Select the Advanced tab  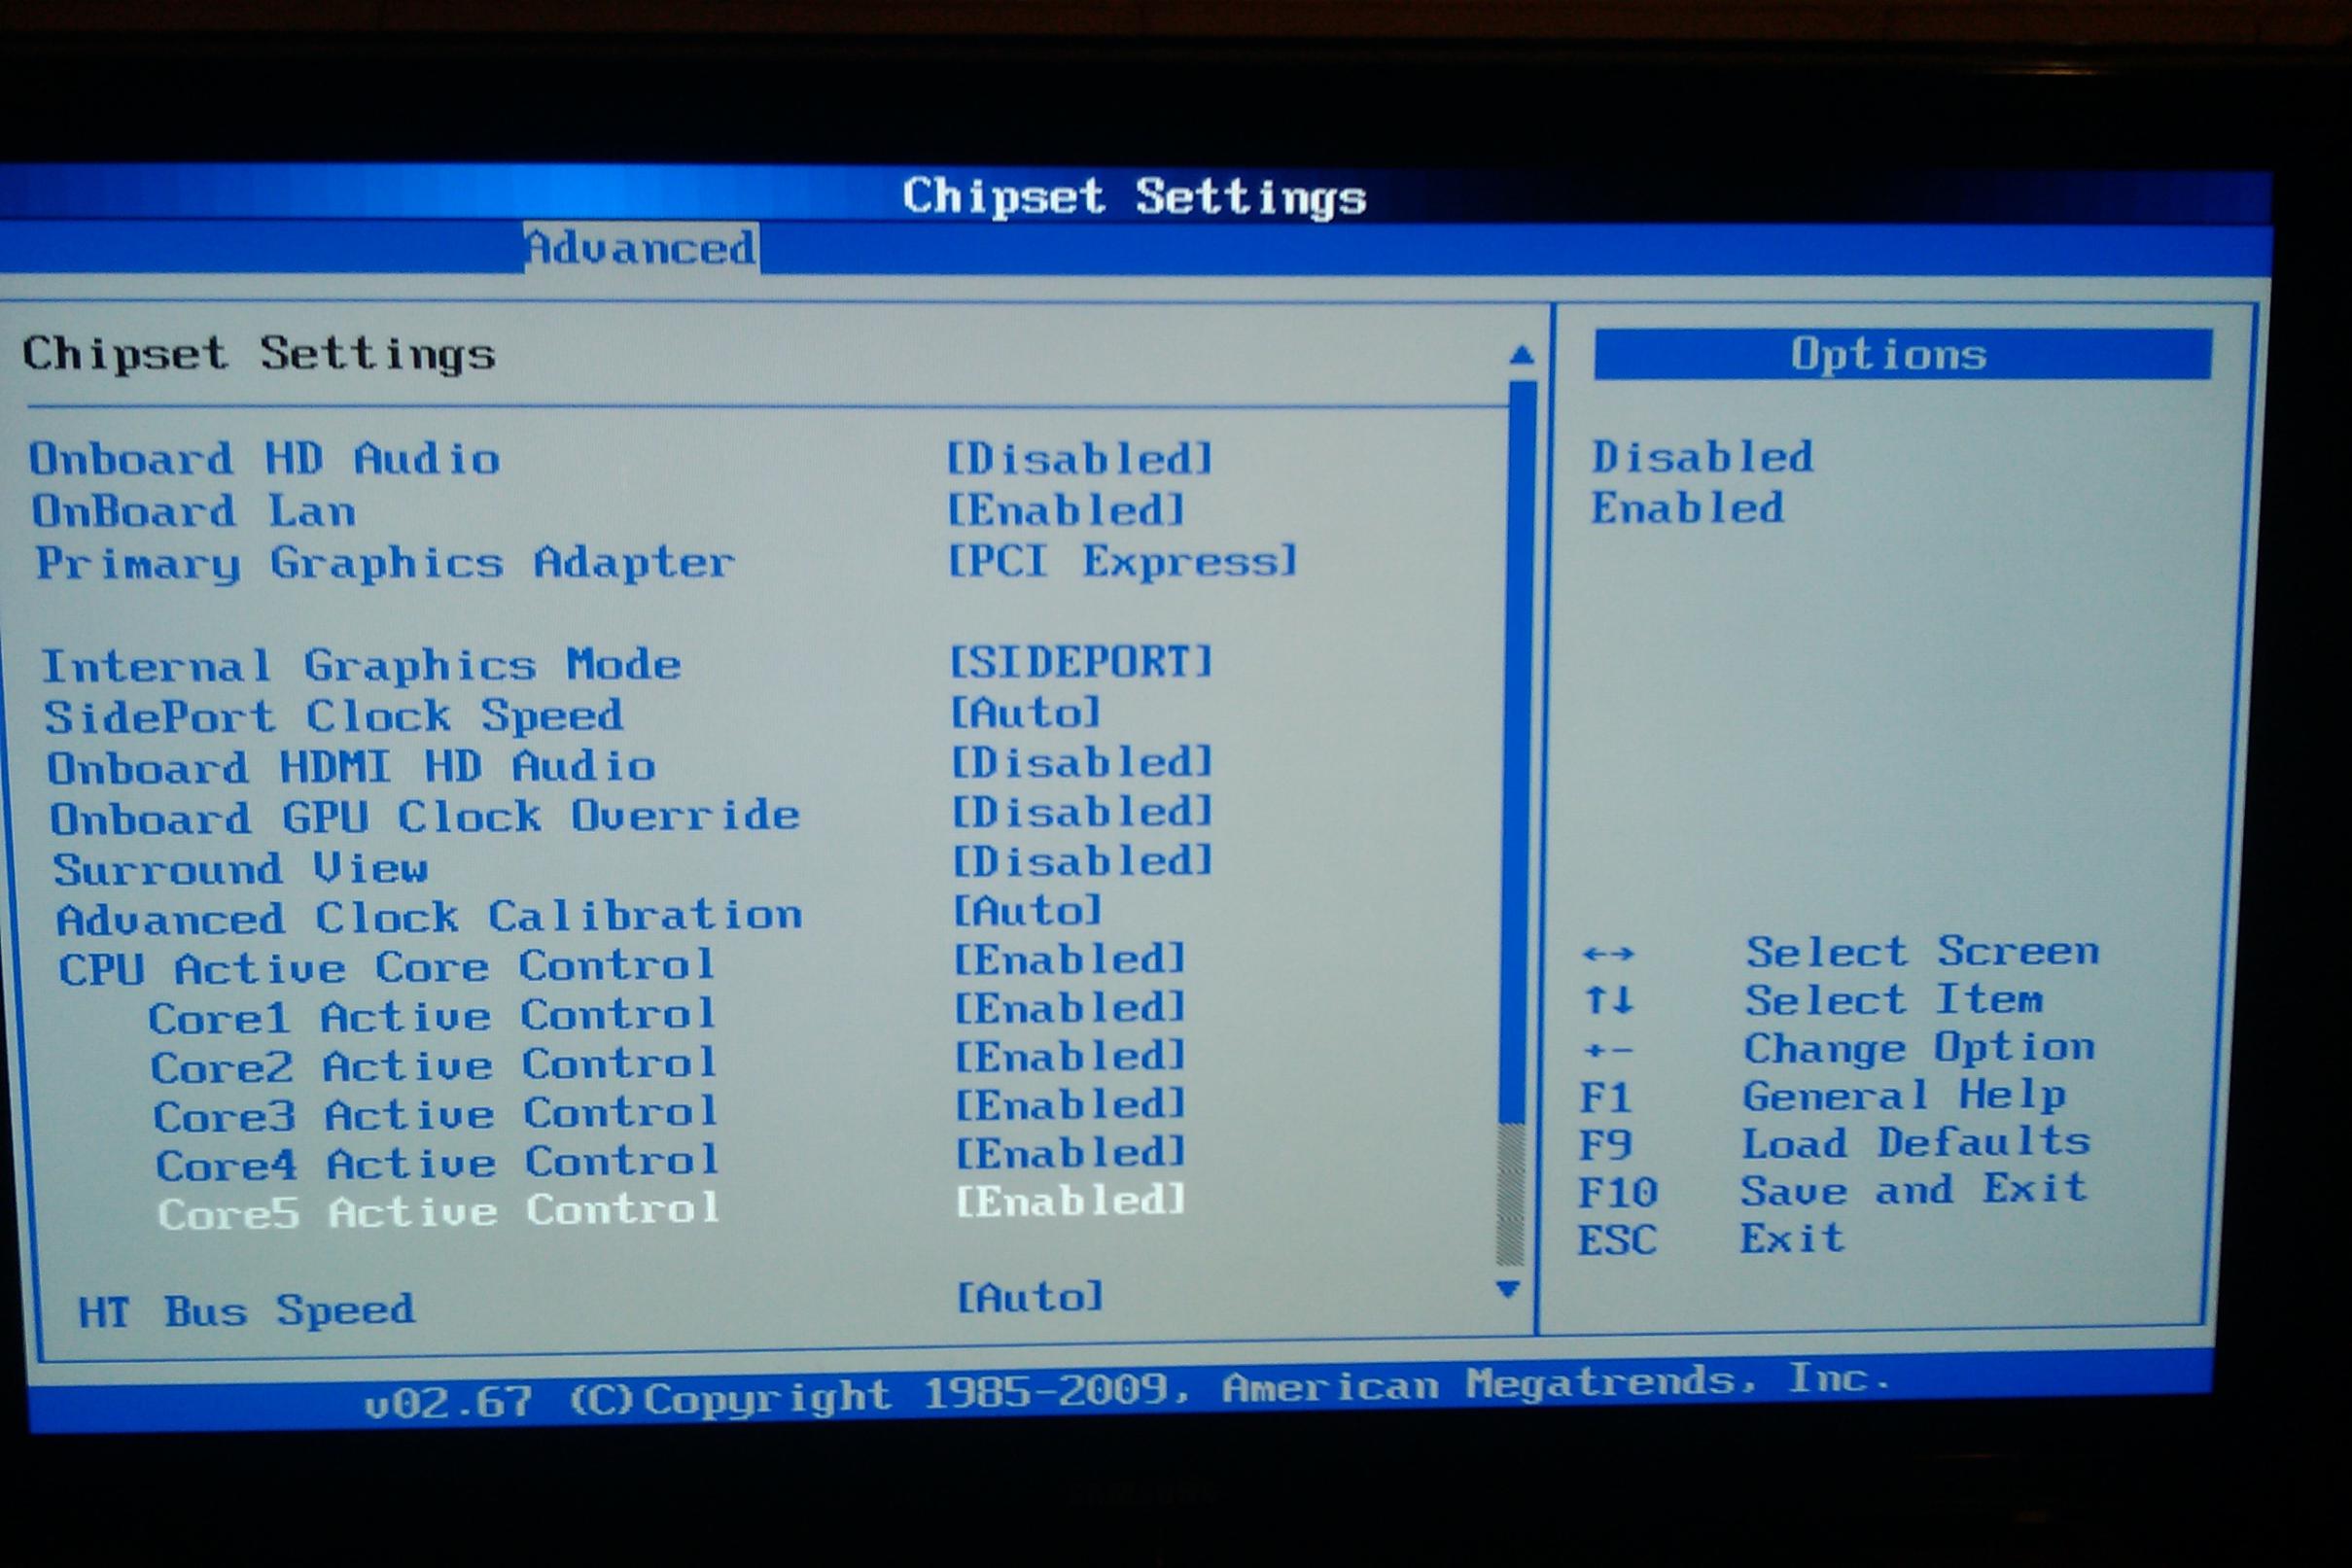(640, 248)
